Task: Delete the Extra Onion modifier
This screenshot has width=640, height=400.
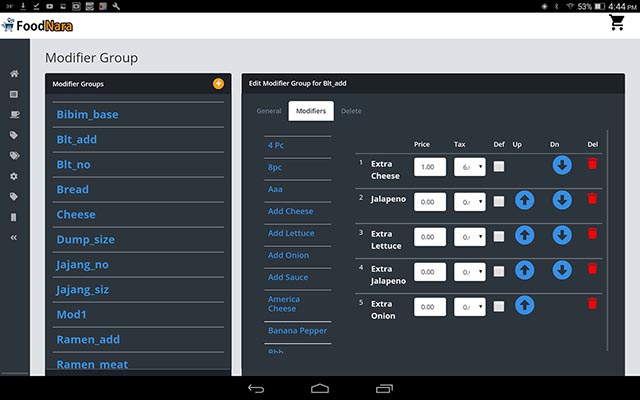Action: [592, 304]
